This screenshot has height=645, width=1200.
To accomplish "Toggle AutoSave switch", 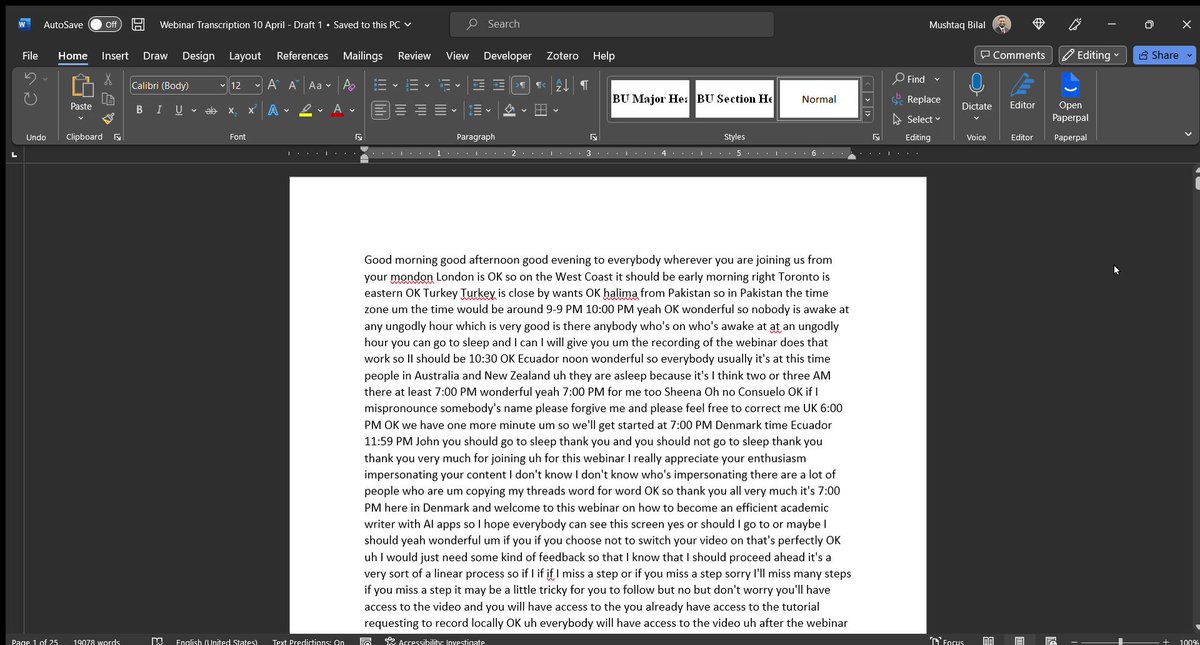I will pyautogui.click(x=104, y=24).
